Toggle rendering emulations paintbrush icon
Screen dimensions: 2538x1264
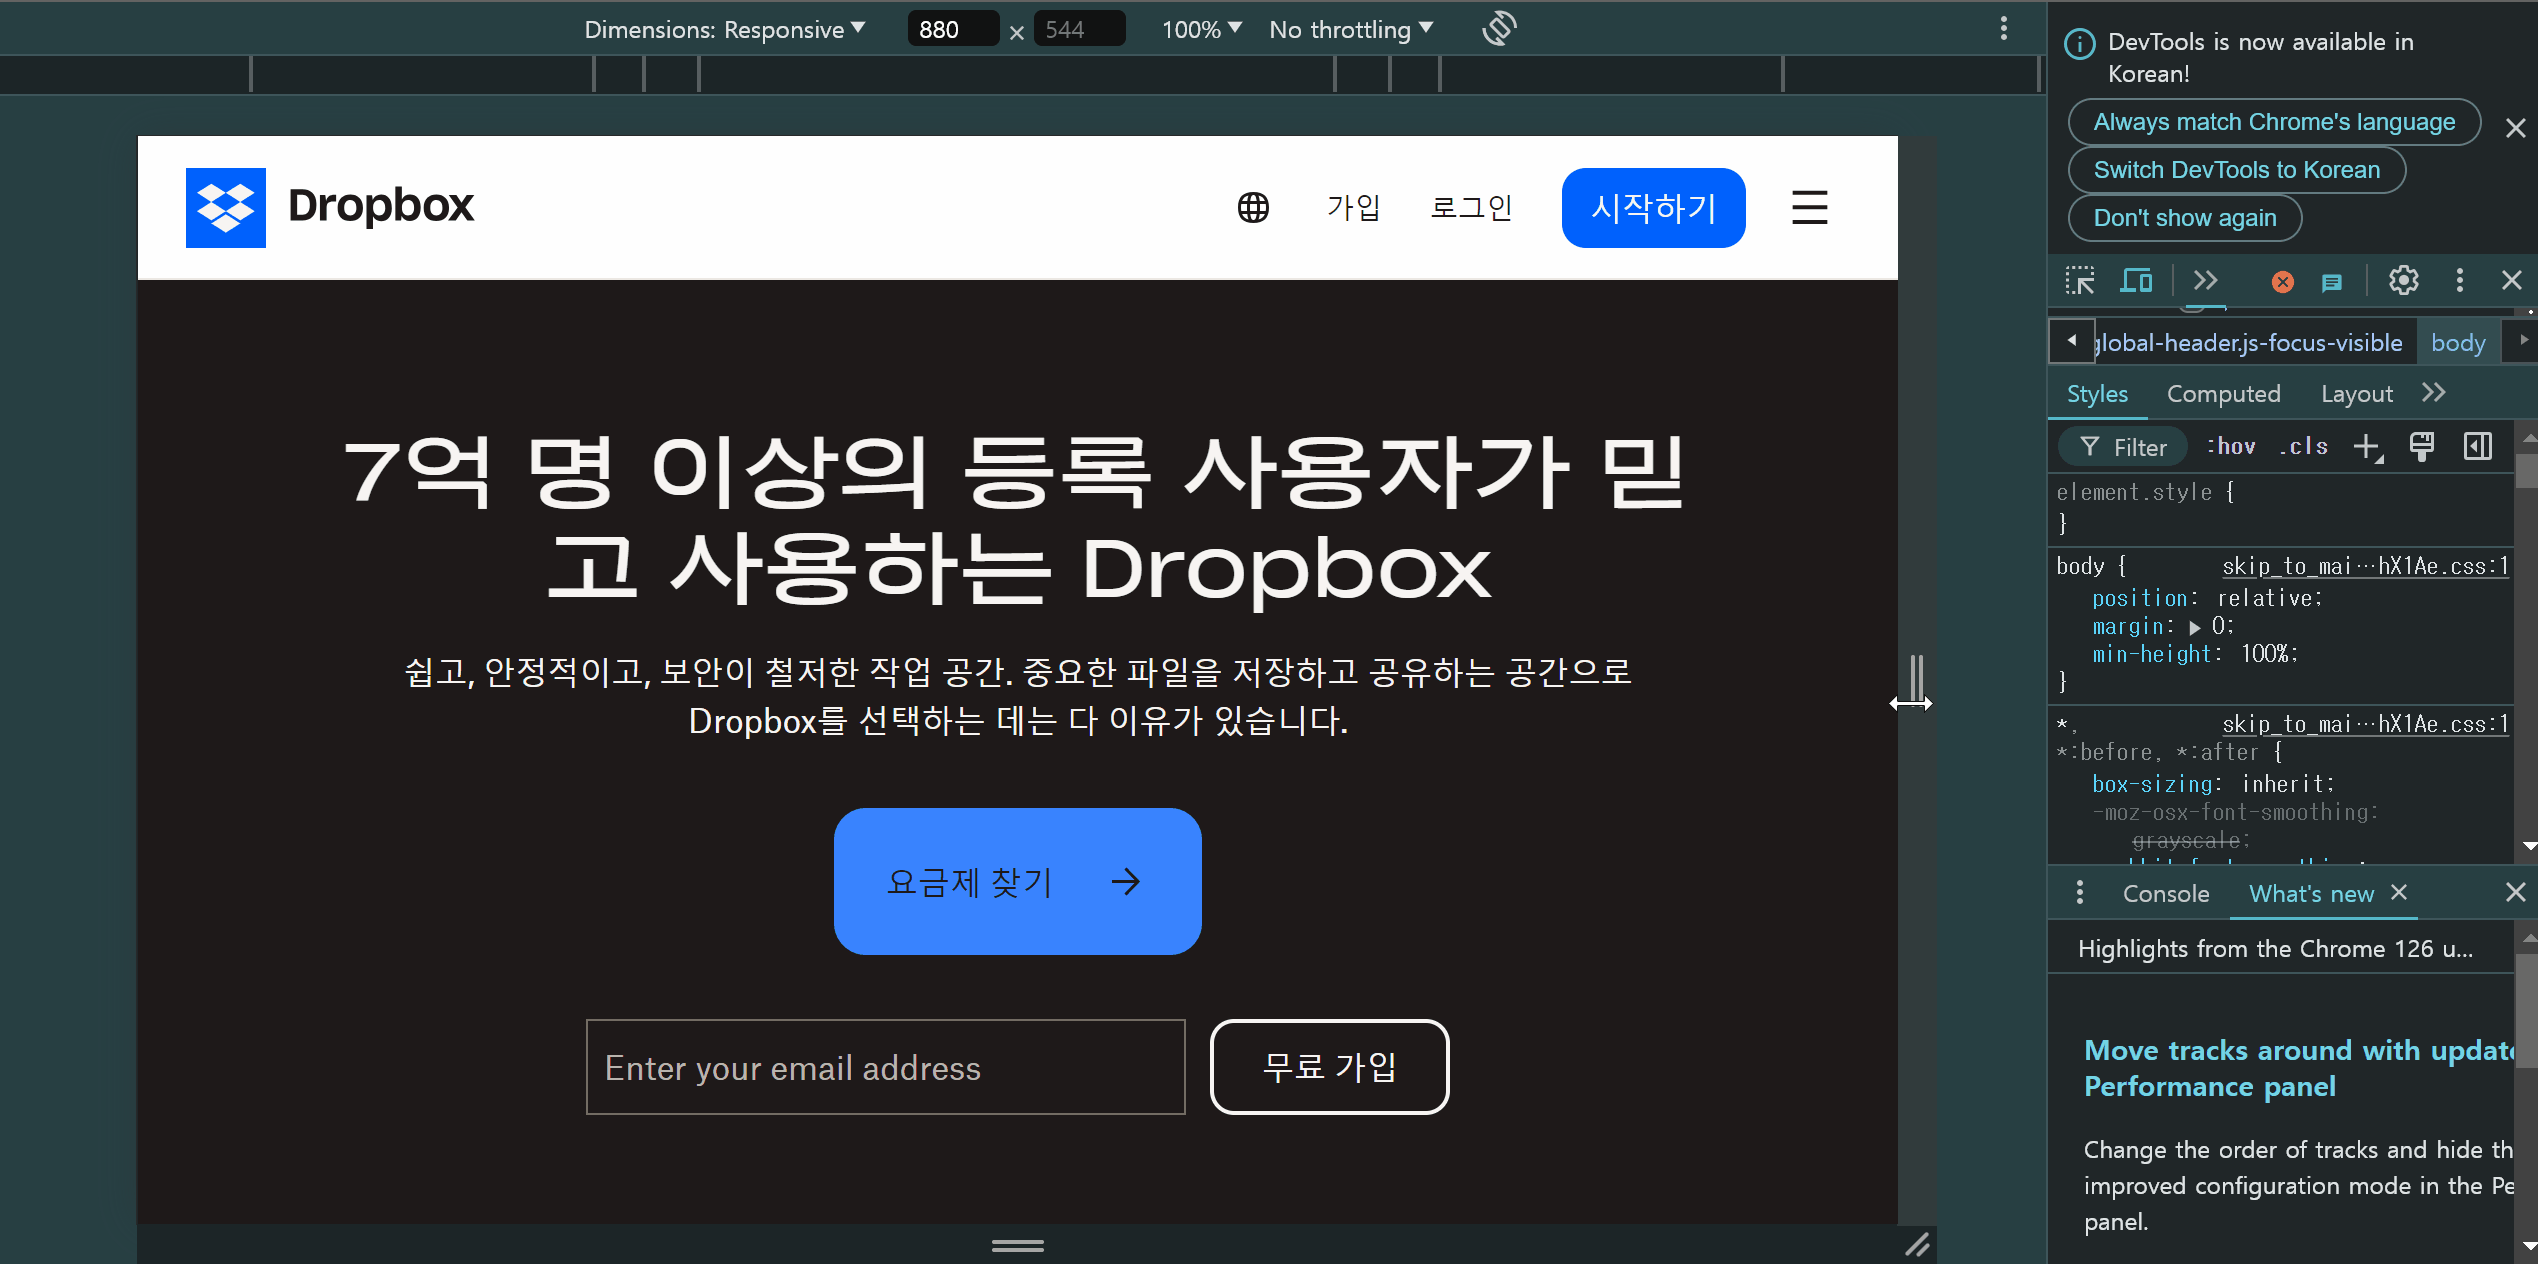2421,446
